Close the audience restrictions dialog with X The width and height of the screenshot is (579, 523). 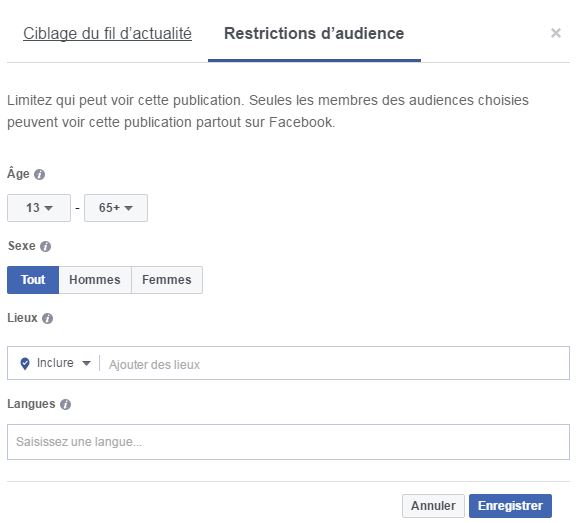point(556,33)
